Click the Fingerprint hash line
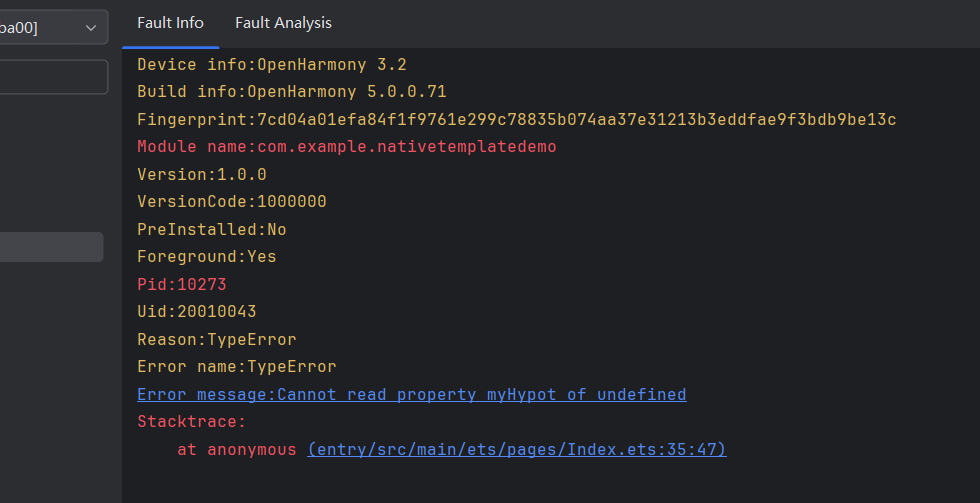Image resolution: width=980 pixels, height=503 pixels. click(x=516, y=120)
